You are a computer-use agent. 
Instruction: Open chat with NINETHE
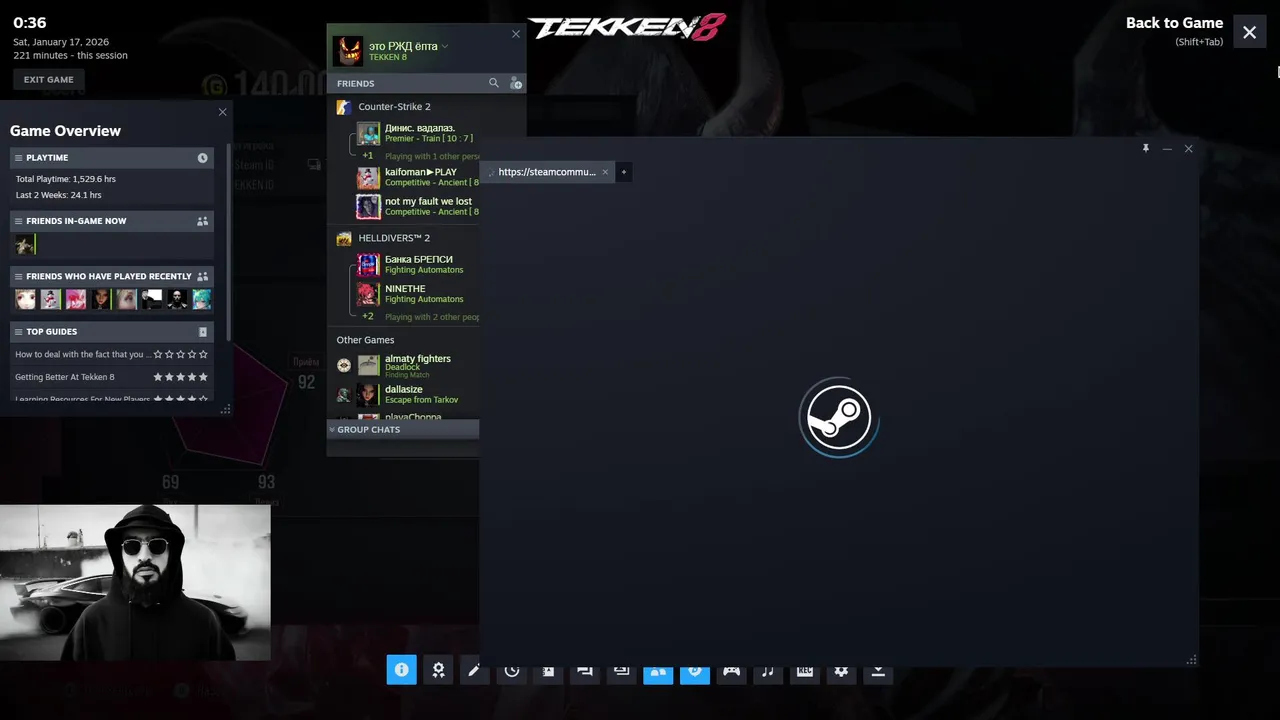coord(417,293)
